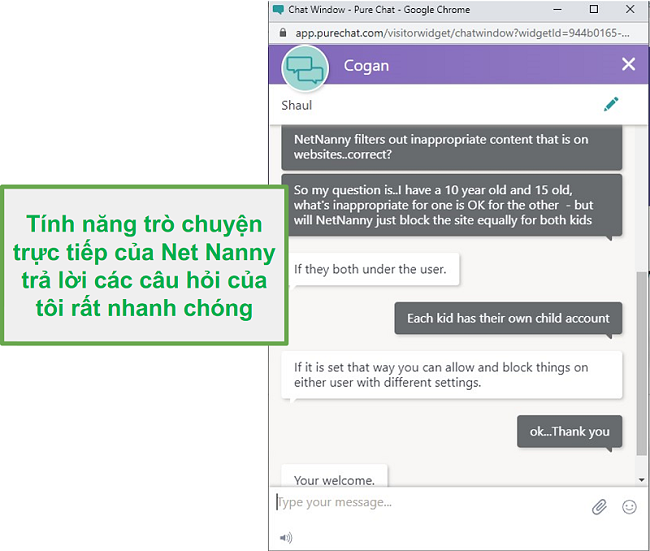Click message 'So my question is..I have a 10 year old'

tap(452, 205)
